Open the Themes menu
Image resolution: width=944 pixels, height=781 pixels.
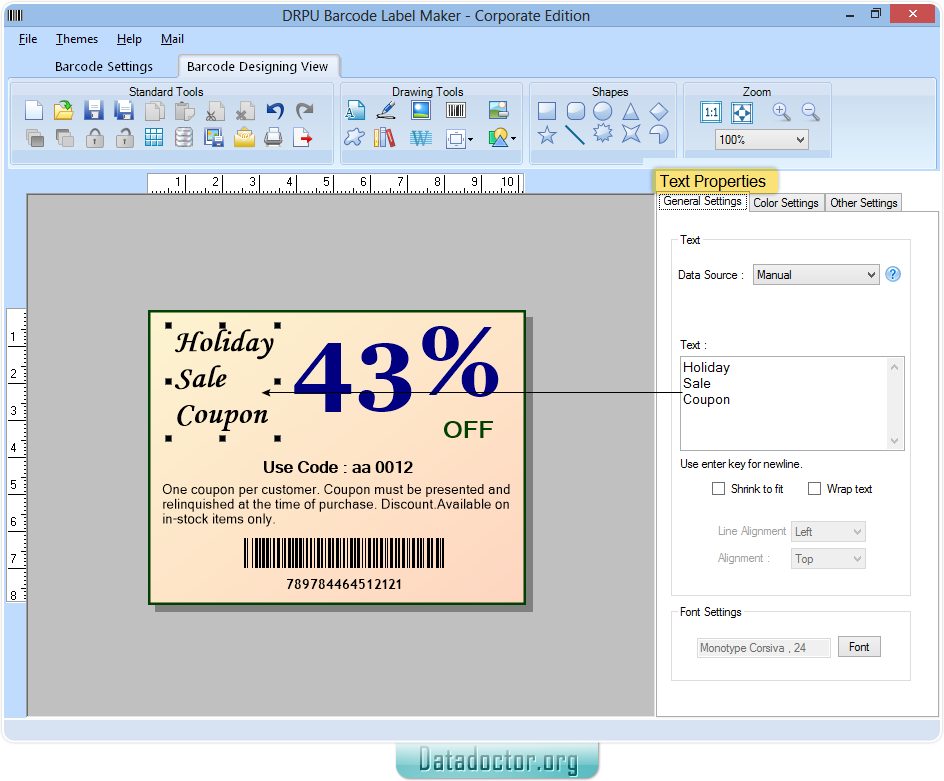pyautogui.click(x=76, y=39)
